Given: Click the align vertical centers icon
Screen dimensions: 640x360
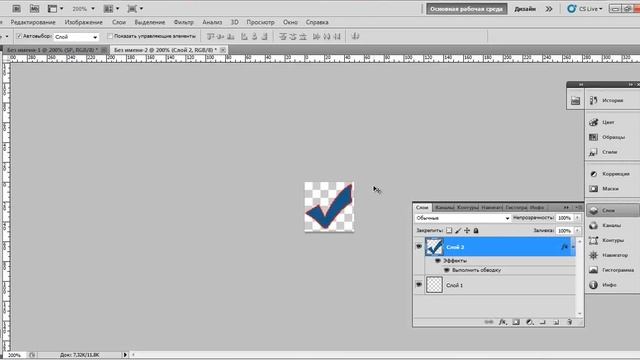Looking at the screenshot, I should (220, 37).
